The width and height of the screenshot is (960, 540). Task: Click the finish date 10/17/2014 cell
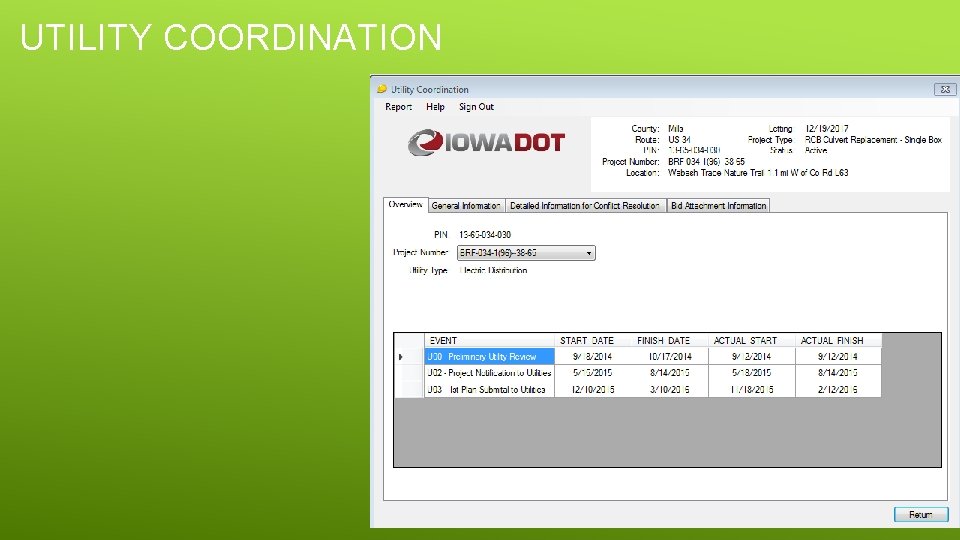(670, 356)
